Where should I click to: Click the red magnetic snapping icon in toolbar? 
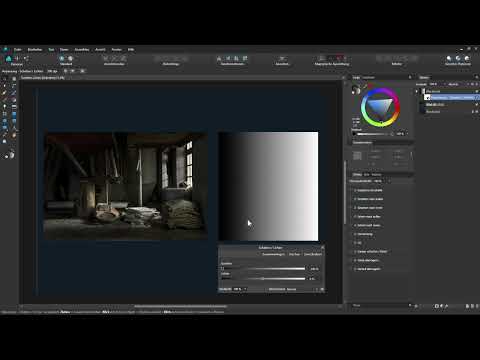coord(339,58)
